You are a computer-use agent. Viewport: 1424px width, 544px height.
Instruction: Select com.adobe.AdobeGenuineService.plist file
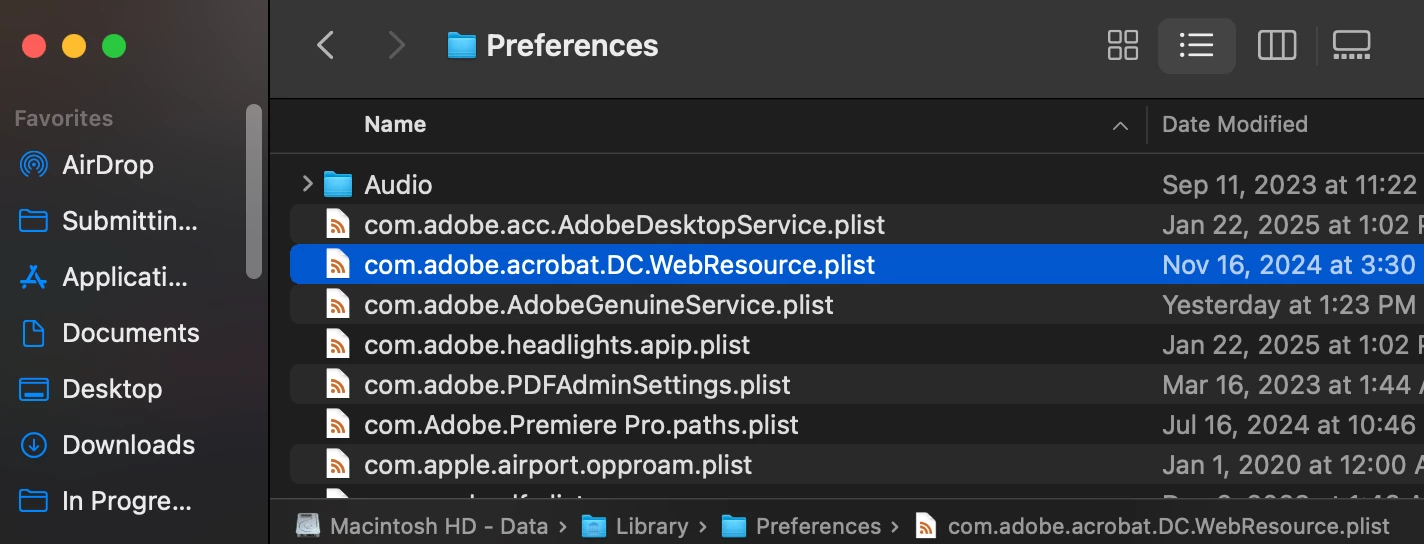[598, 304]
